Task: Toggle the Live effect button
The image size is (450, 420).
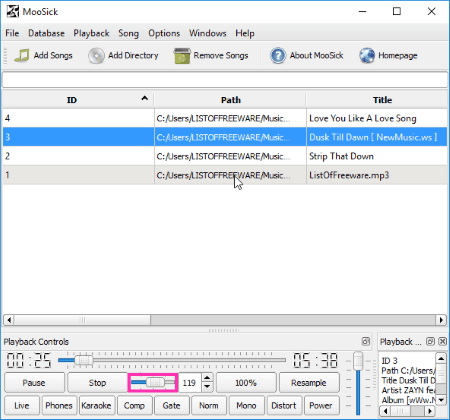Action: pos(22,405)
